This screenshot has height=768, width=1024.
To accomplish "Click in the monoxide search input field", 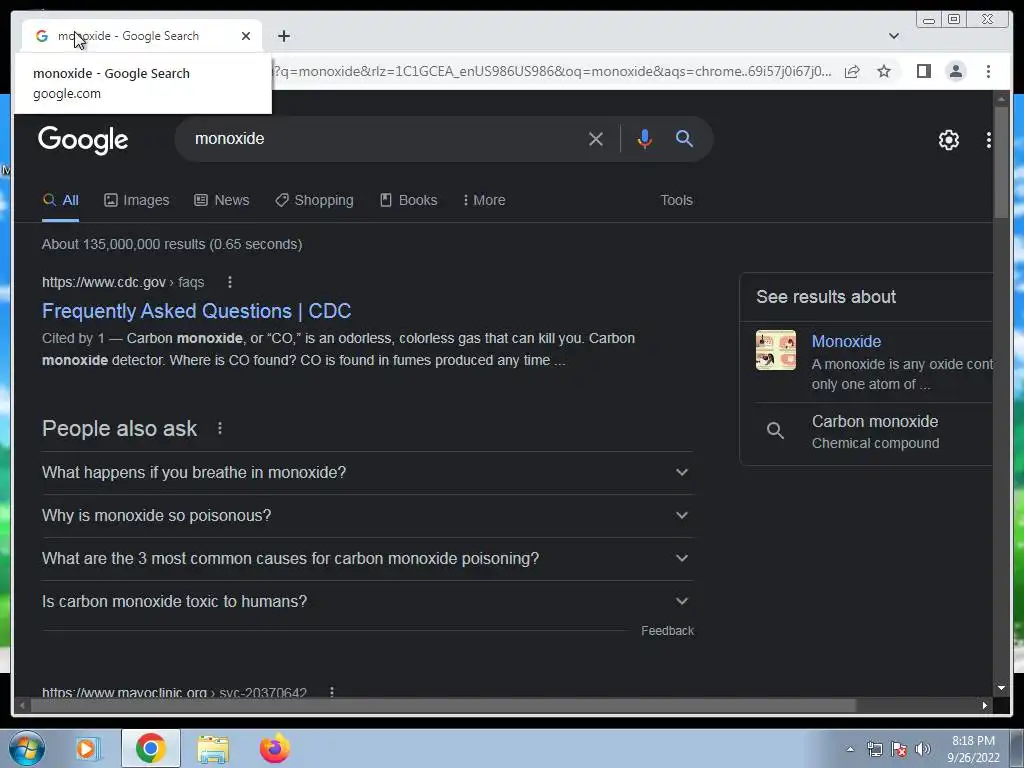I will click(385, 138).
